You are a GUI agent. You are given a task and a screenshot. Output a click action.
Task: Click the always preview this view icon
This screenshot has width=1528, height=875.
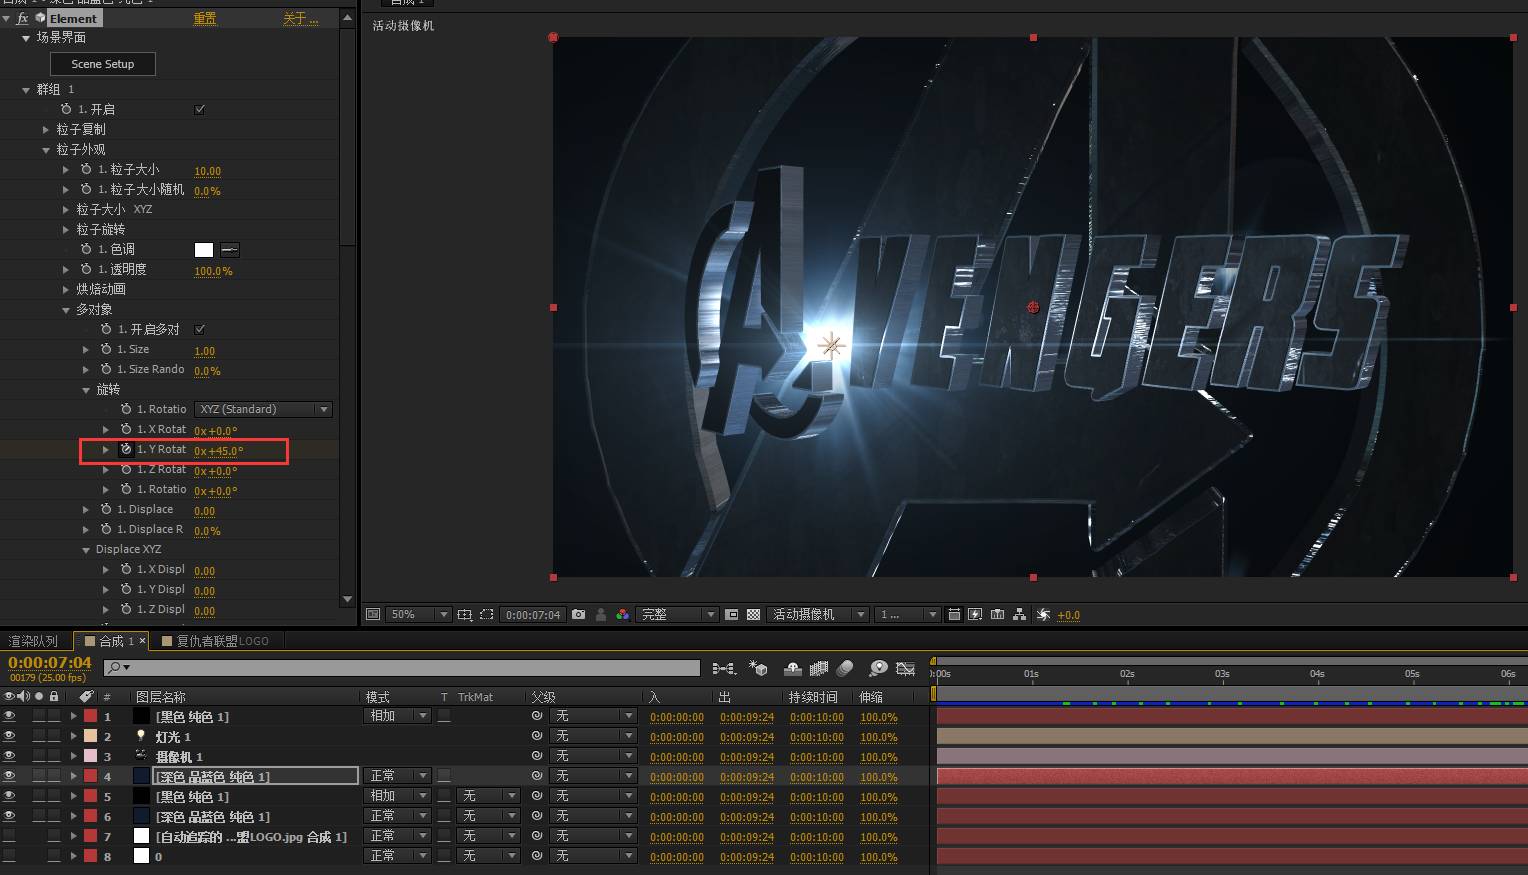coord(373,614)
